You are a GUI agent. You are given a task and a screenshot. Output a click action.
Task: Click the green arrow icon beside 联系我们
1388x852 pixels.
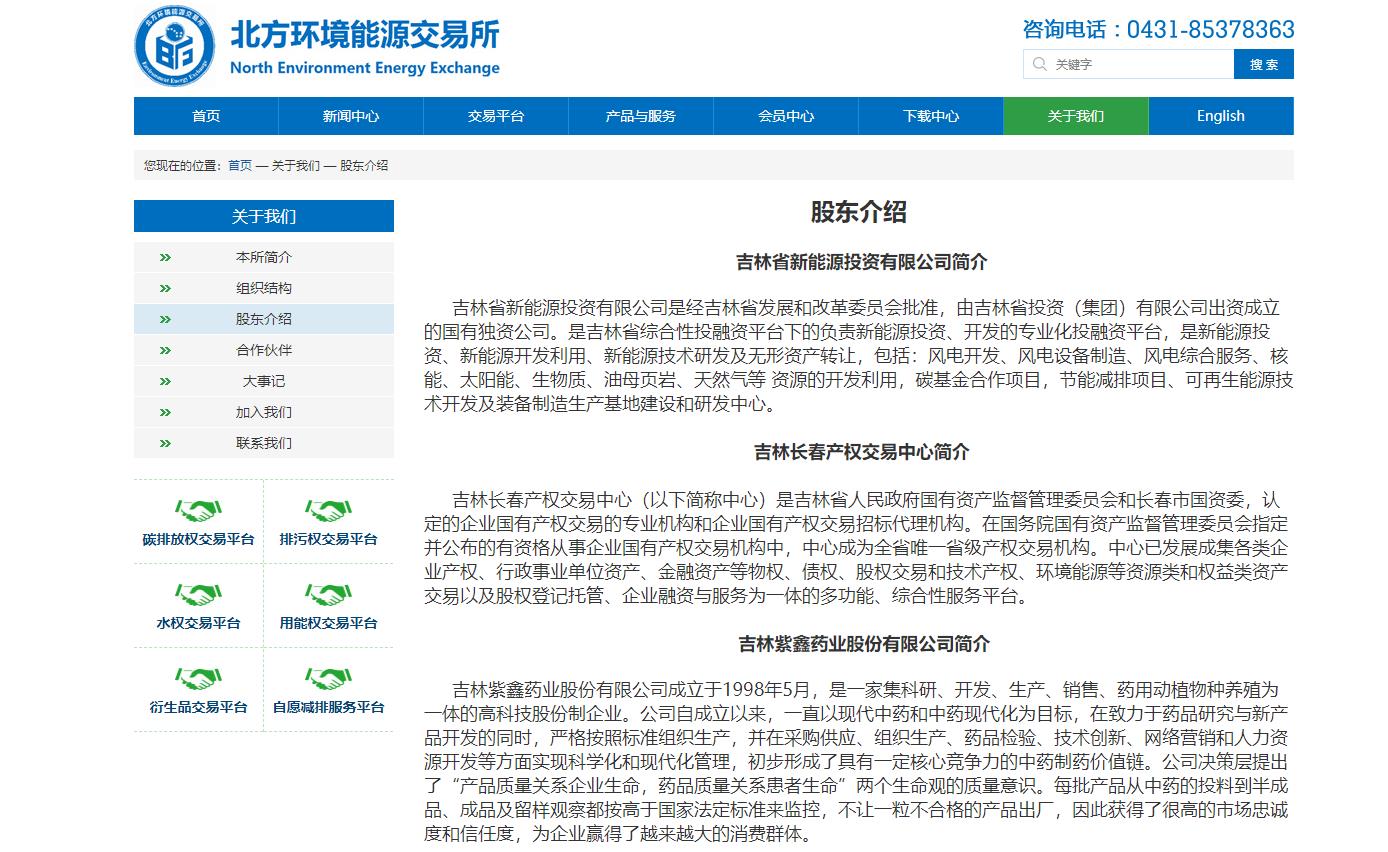tap(165, 443)
